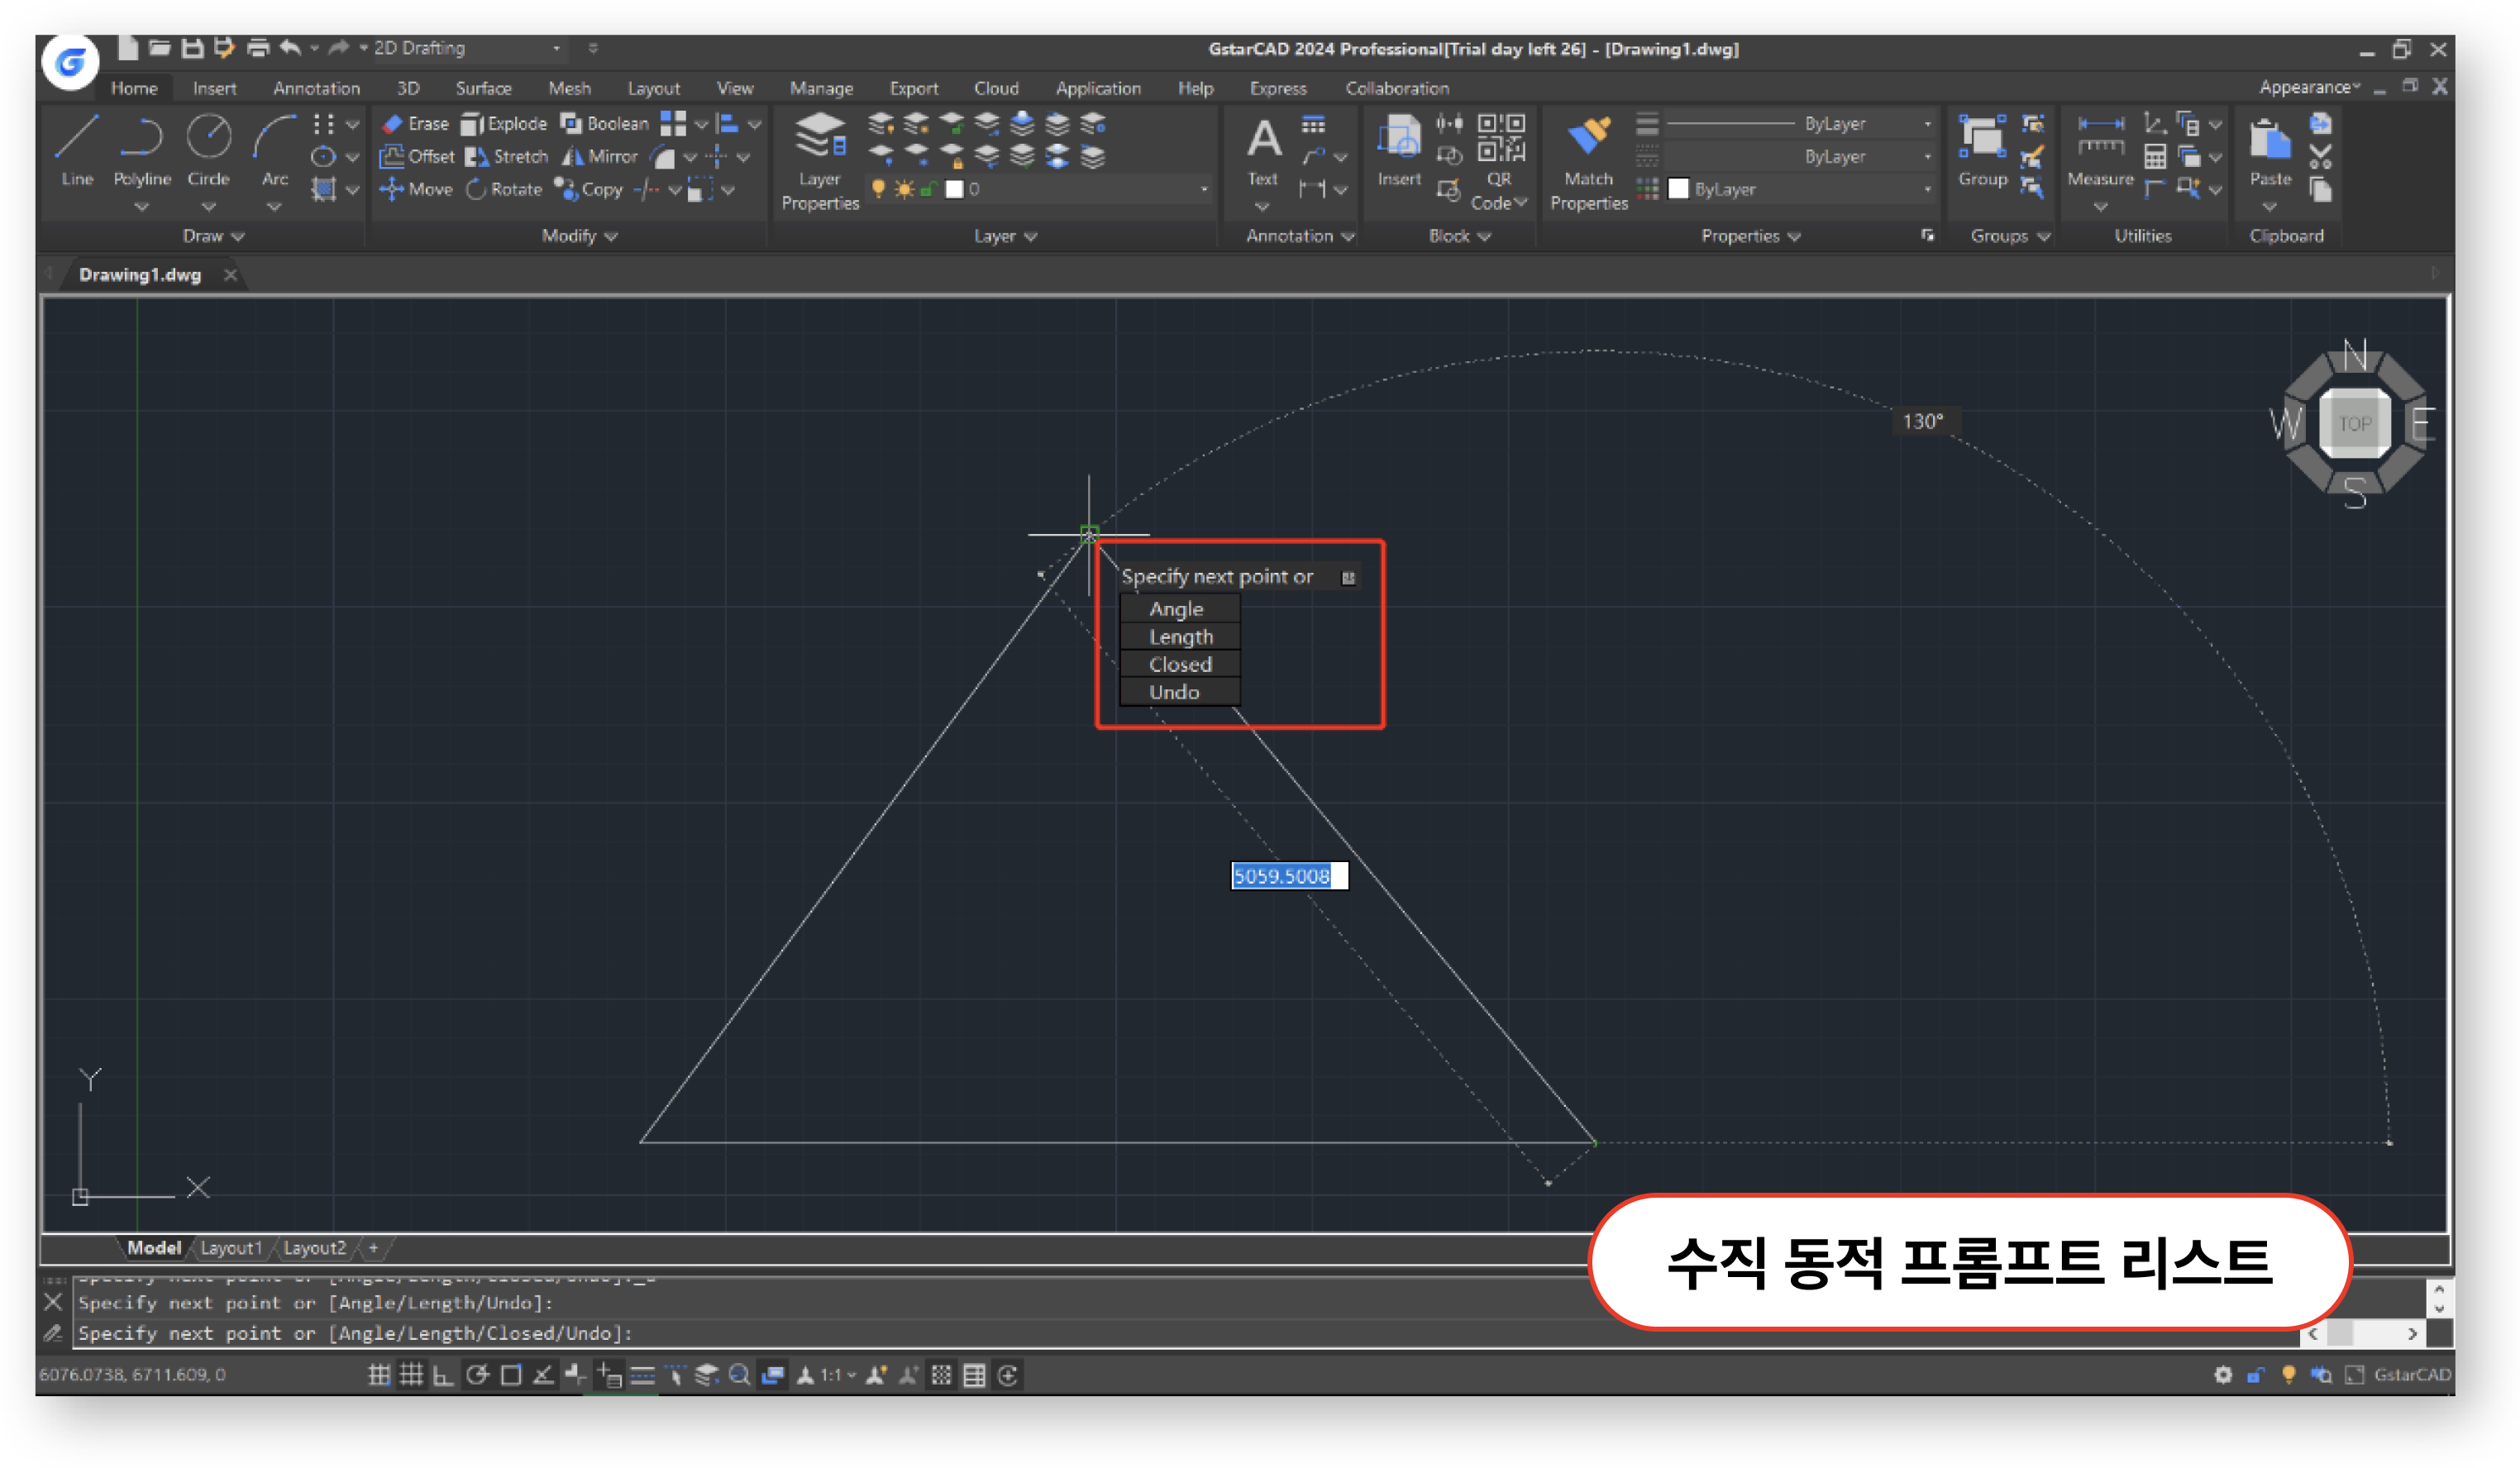Toggle object snap tracking in status bar
Viewport: 2520px width, 1468px height.
(543, 1375)
